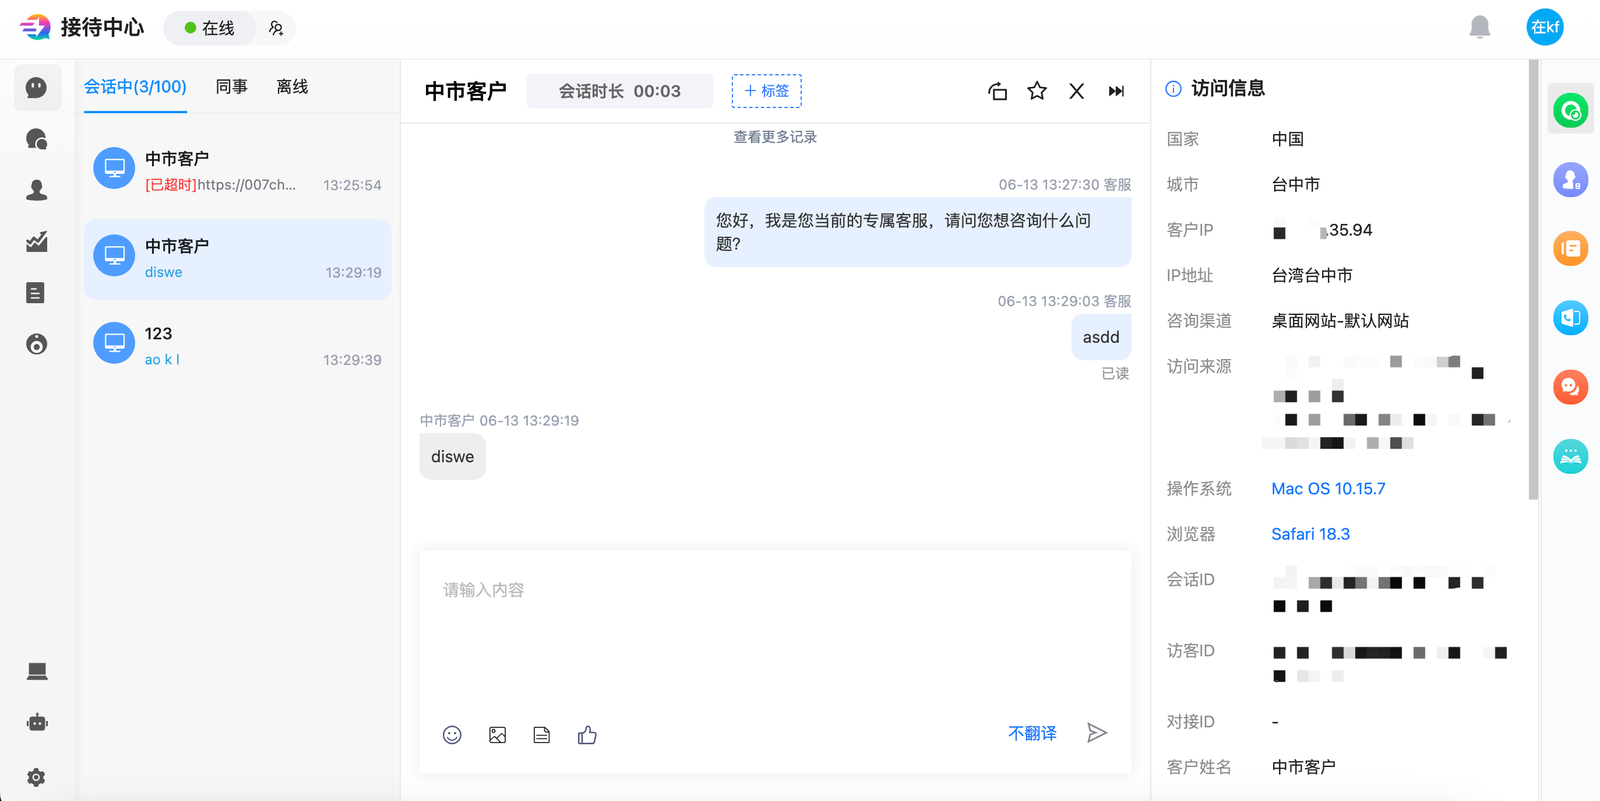Send thumbs-up rating invitation icon
Screen dimensions: 1600x801
click(587, 735)
